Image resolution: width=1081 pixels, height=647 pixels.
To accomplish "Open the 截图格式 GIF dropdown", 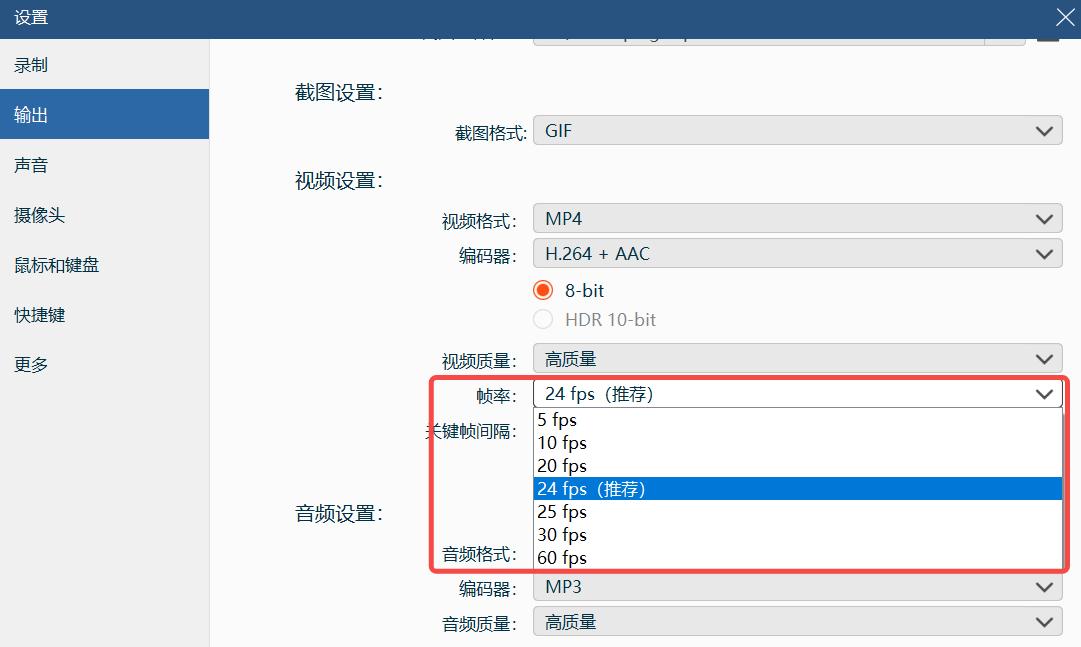I will pyautogui.click(x=795, y=130).
